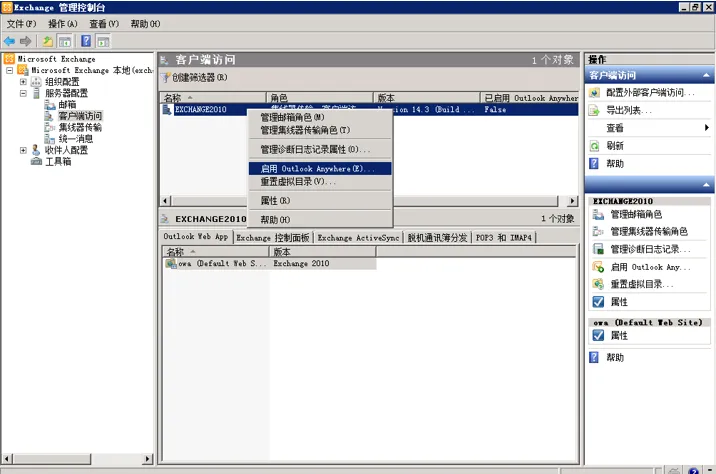Click 配置外部客户端访问 action
Image resolution: width=716 pixels, height=474 pixels.
649,93
